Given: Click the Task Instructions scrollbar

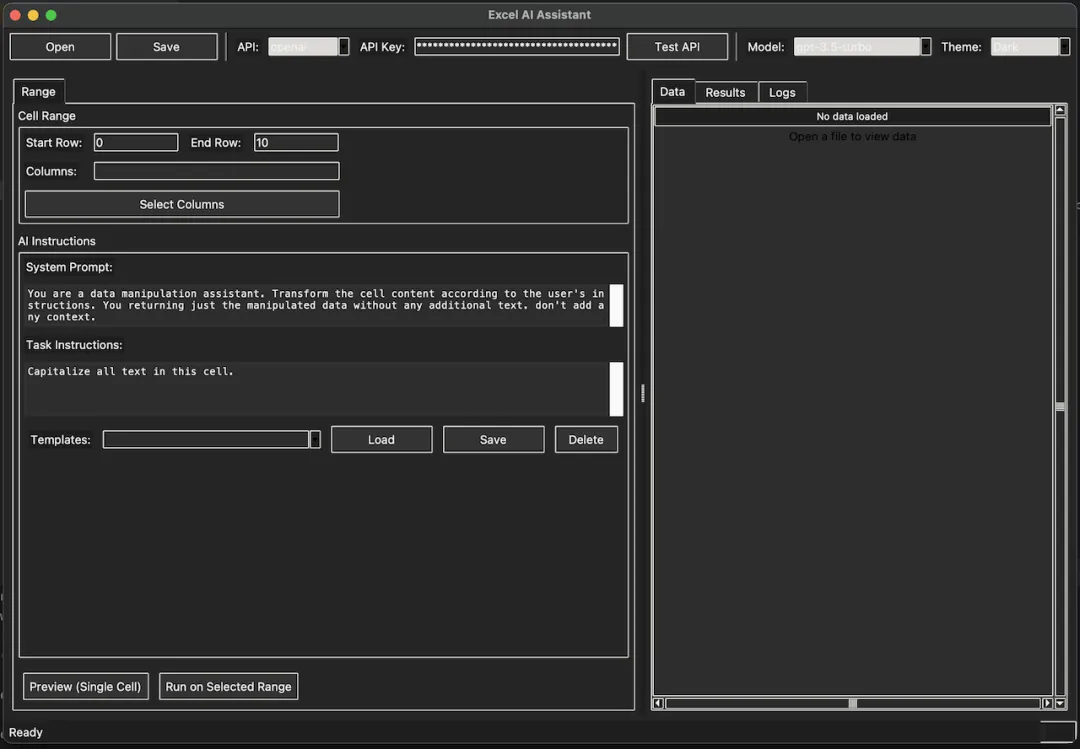Looking at the screenshot, I should coord(616,389).
